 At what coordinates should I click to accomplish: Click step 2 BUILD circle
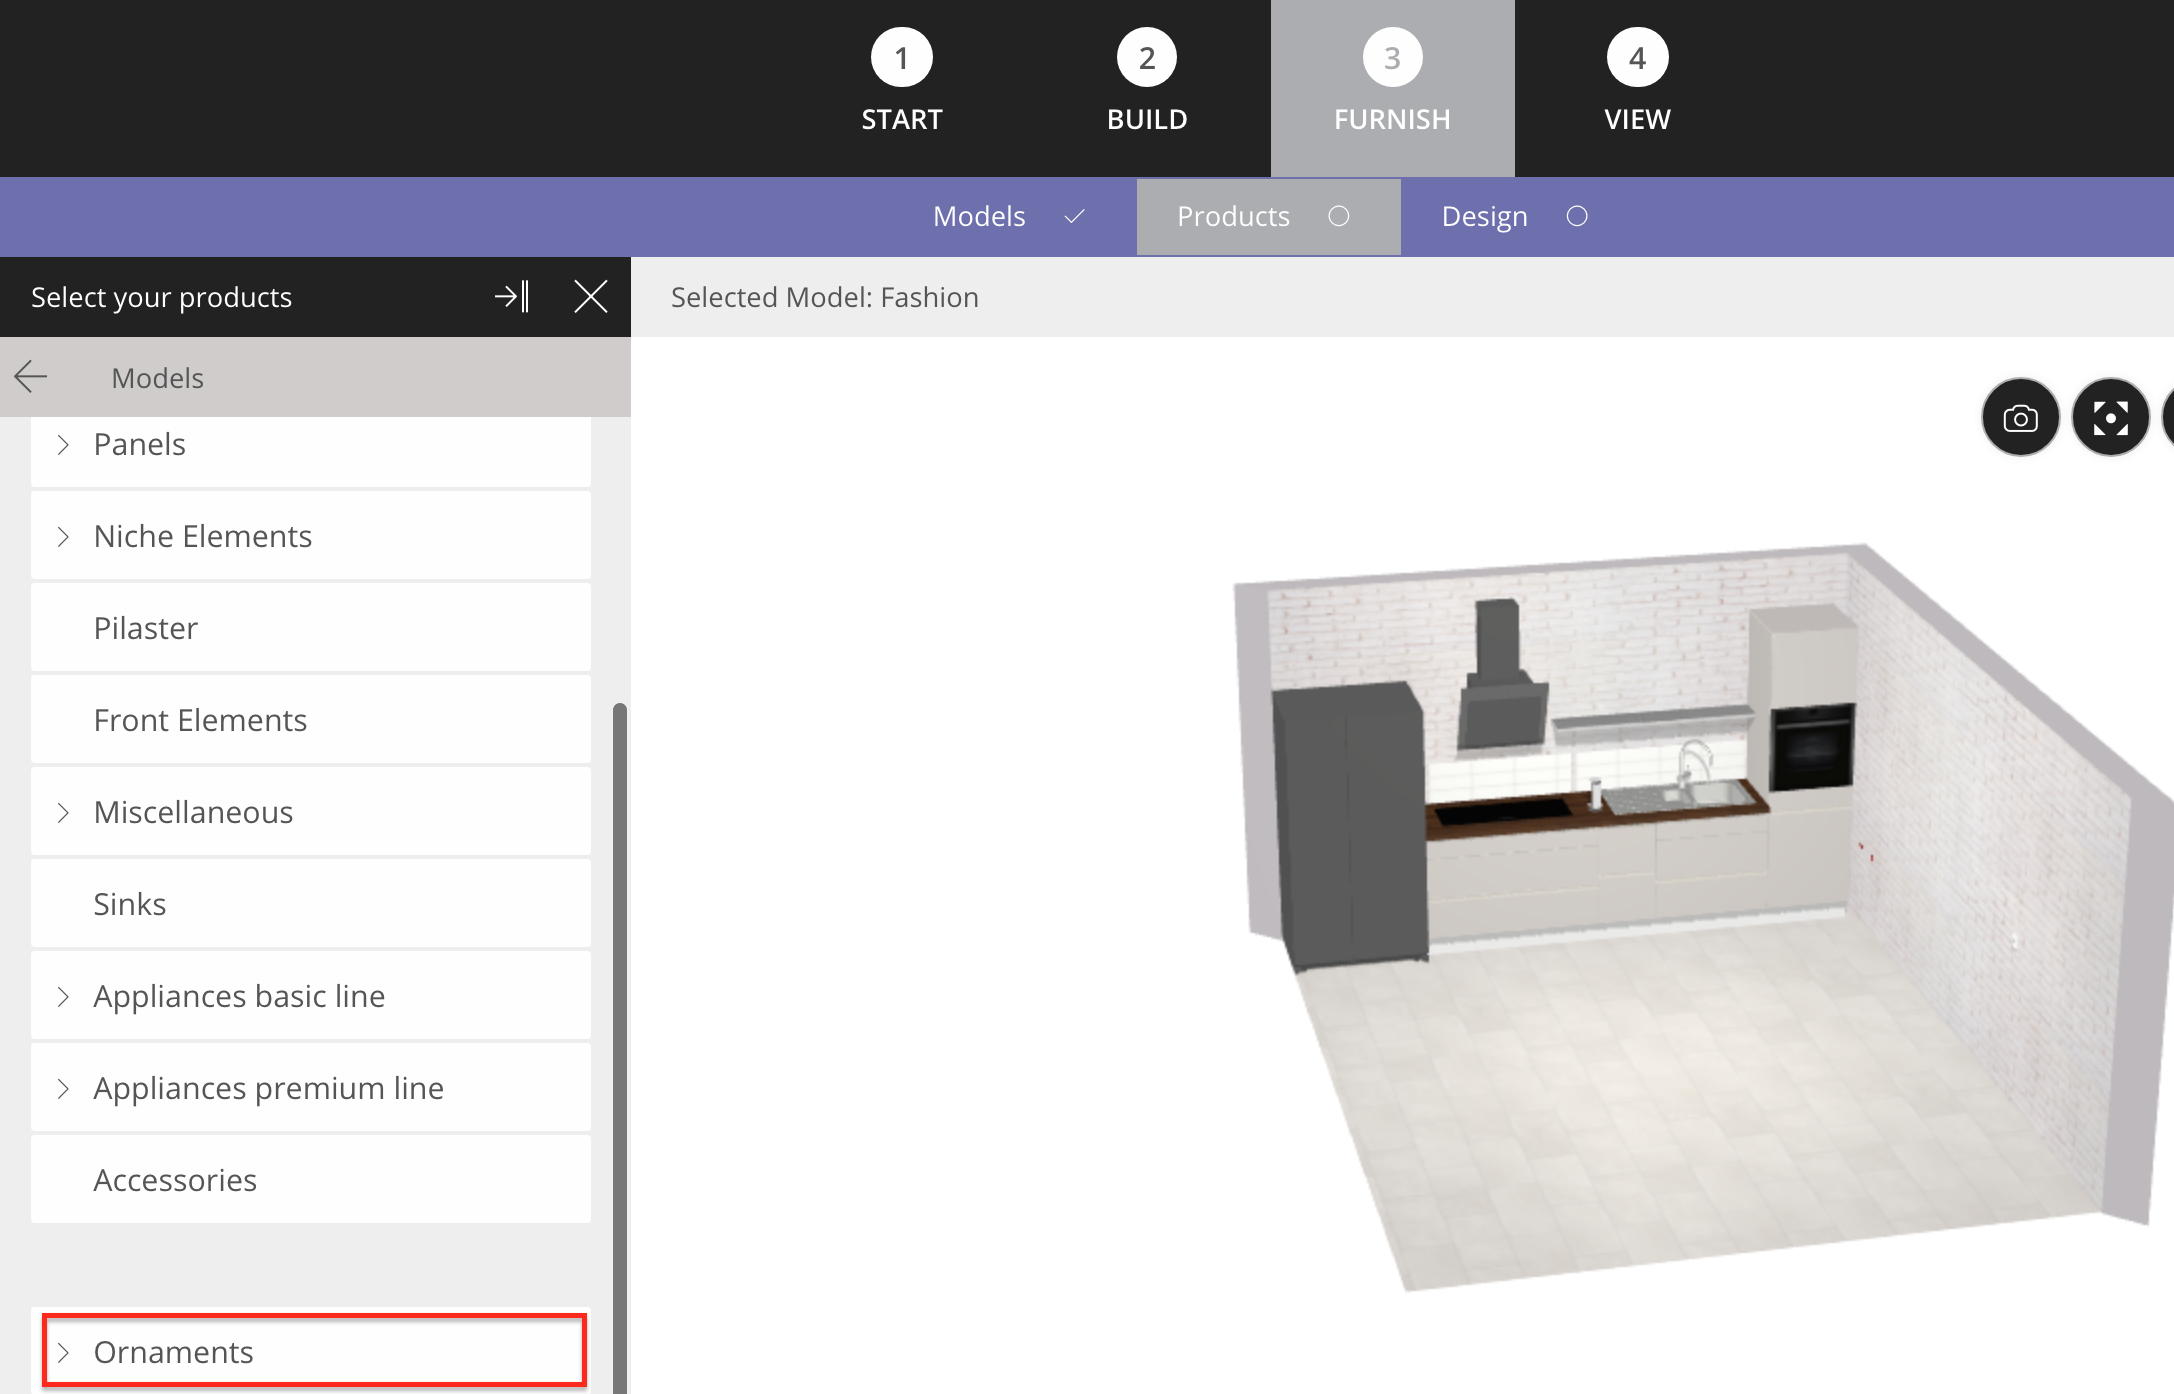pos(1147,58)
